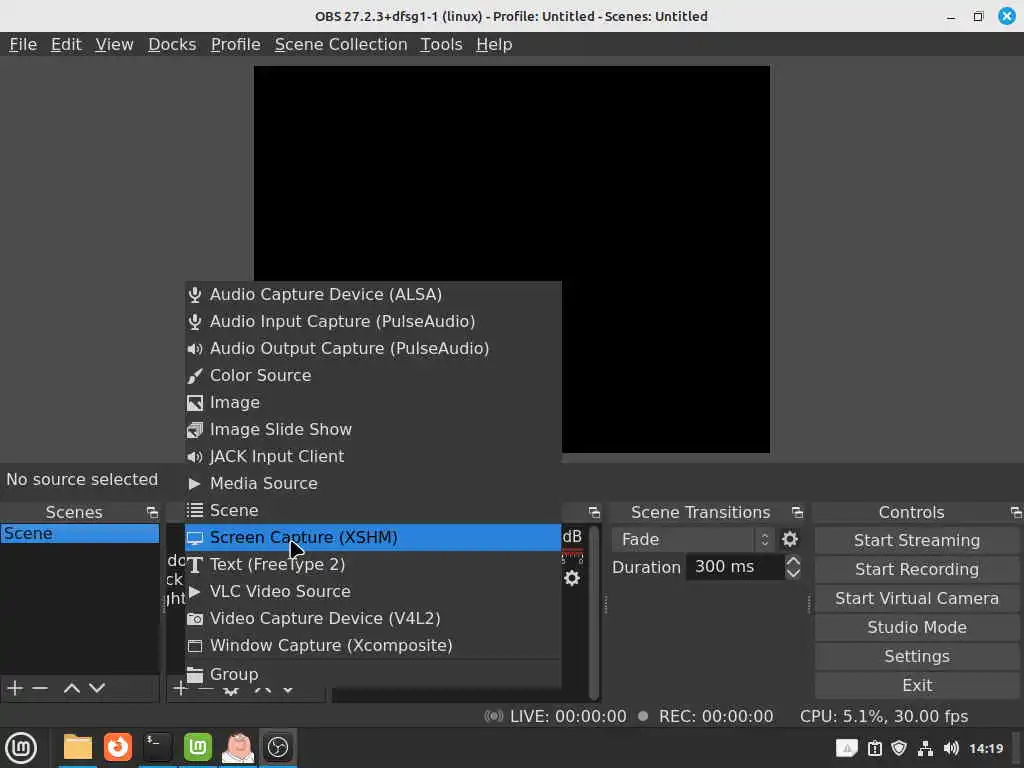Choose JACK Input Client

[373, 456]
